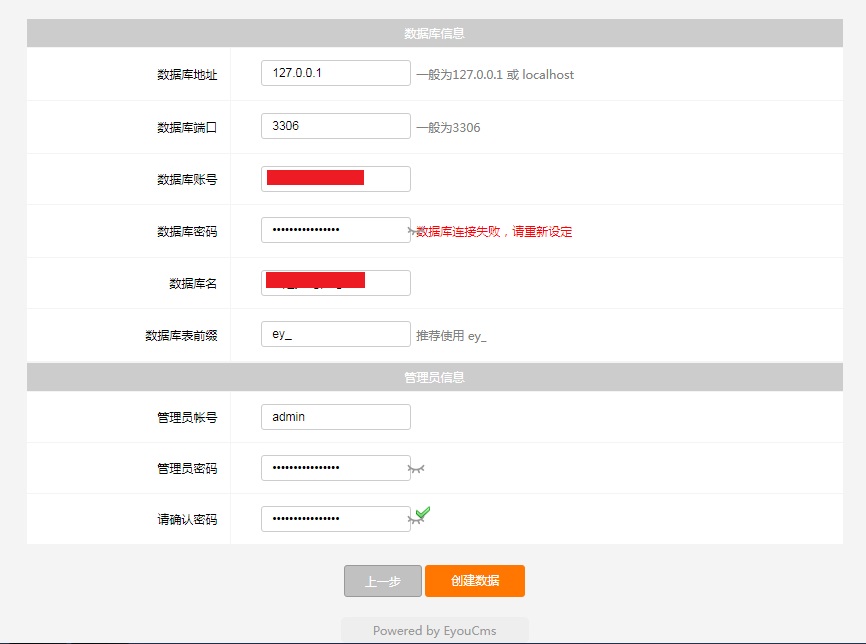Screen dimensions: 866x644
Task: Click the 数据库地址 label
Action: tap(187, 75)
